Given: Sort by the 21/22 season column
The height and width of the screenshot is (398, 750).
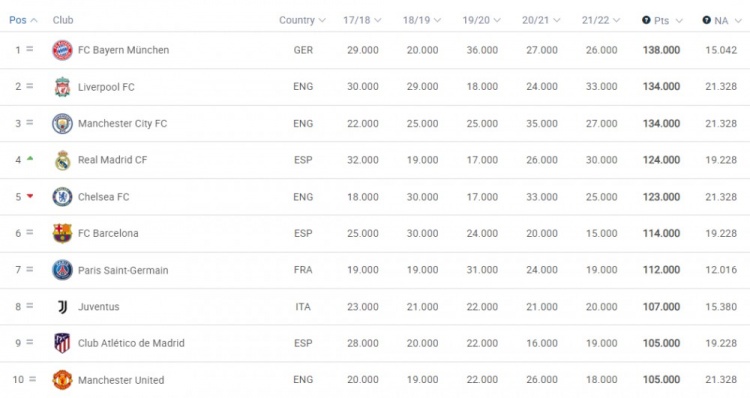Looking at the screenshot, I should pyautogui.click(x=601, y=20).
